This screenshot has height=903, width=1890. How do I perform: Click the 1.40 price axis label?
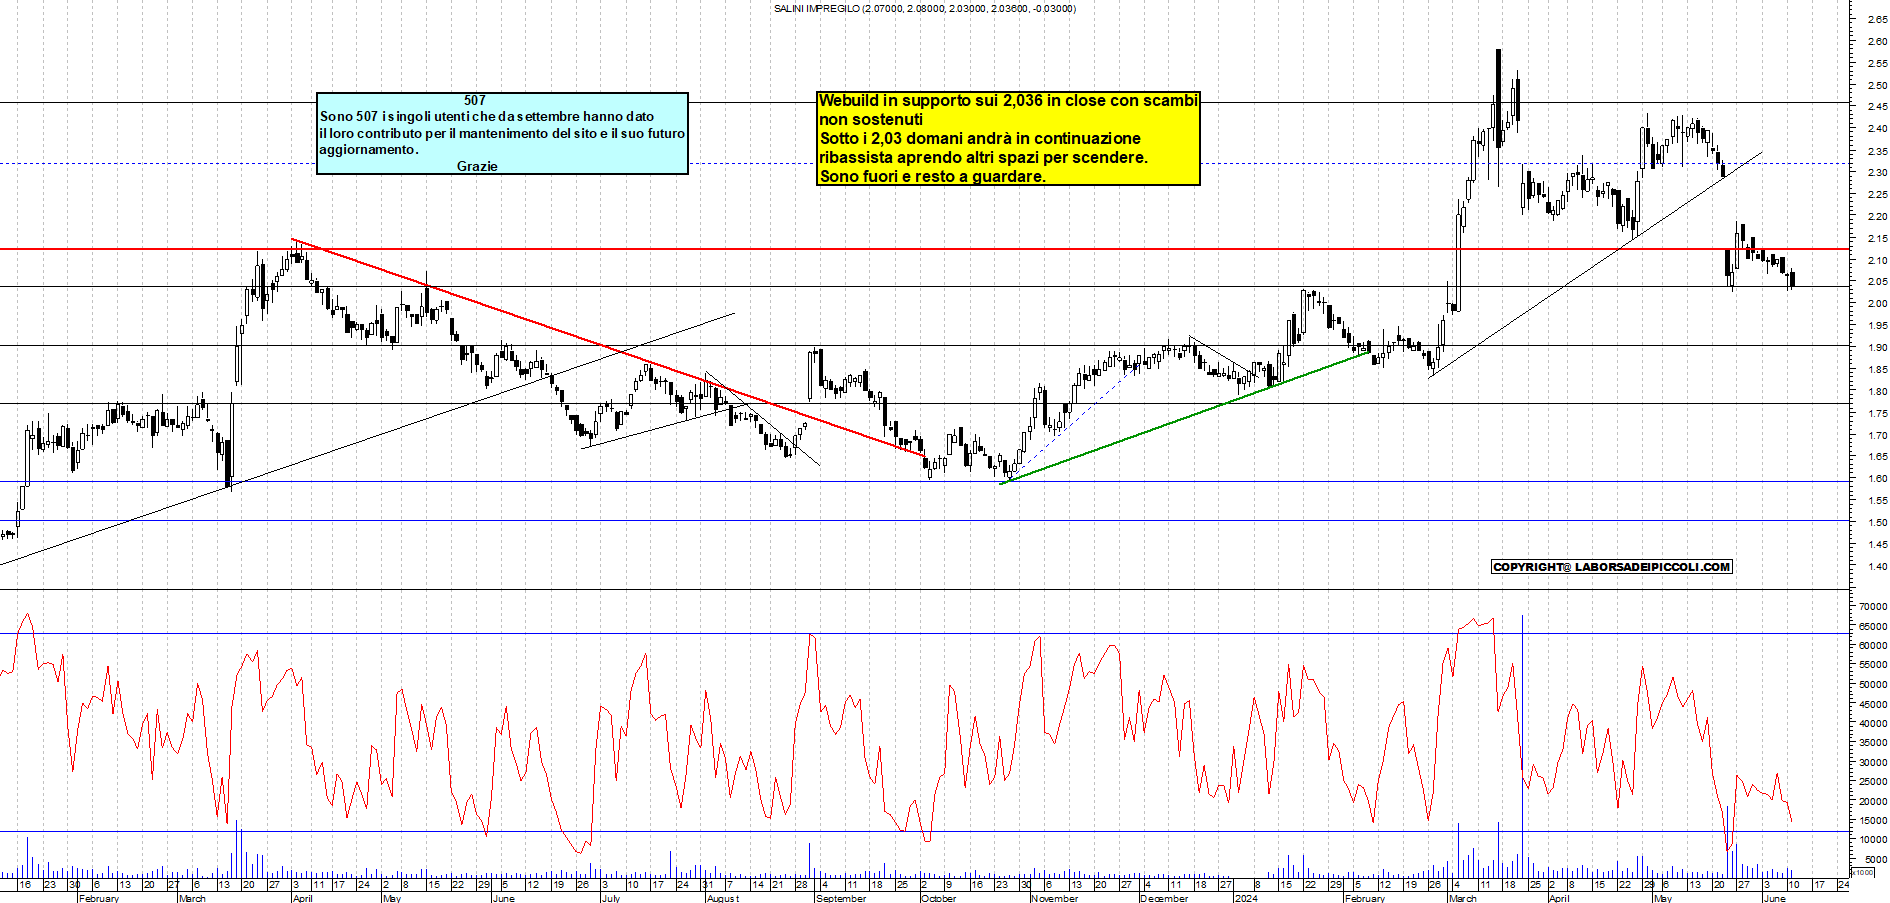click(x=1877, y=566)
